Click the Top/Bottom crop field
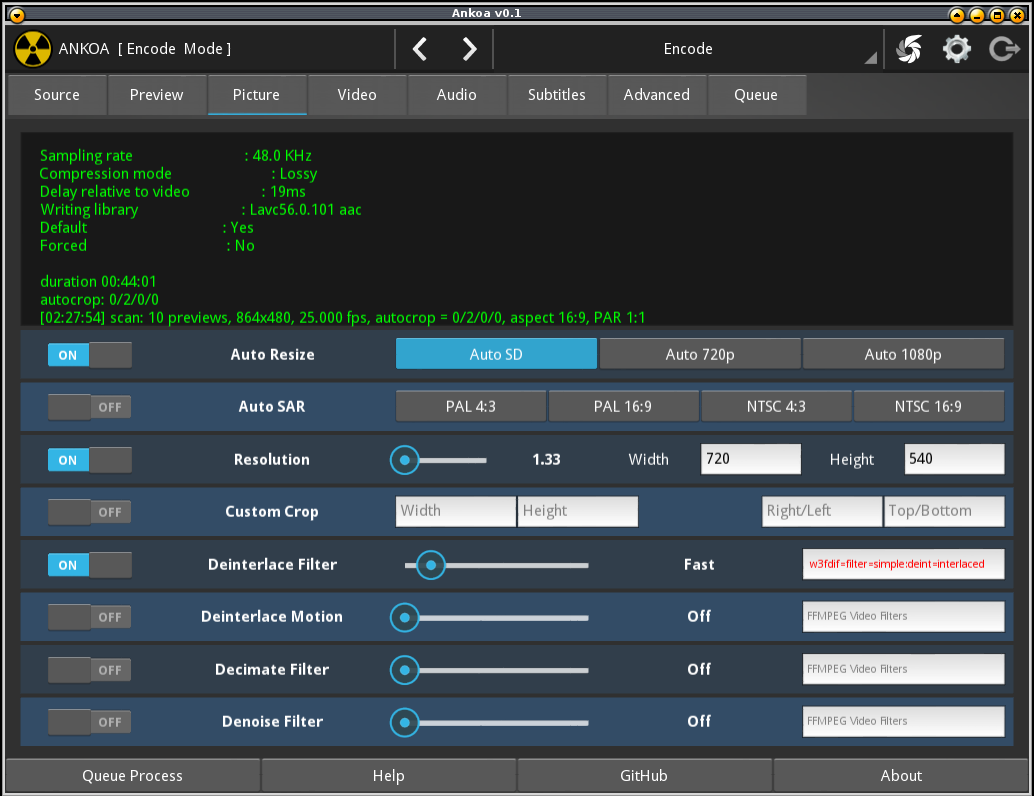 click(x=944, y=511)
